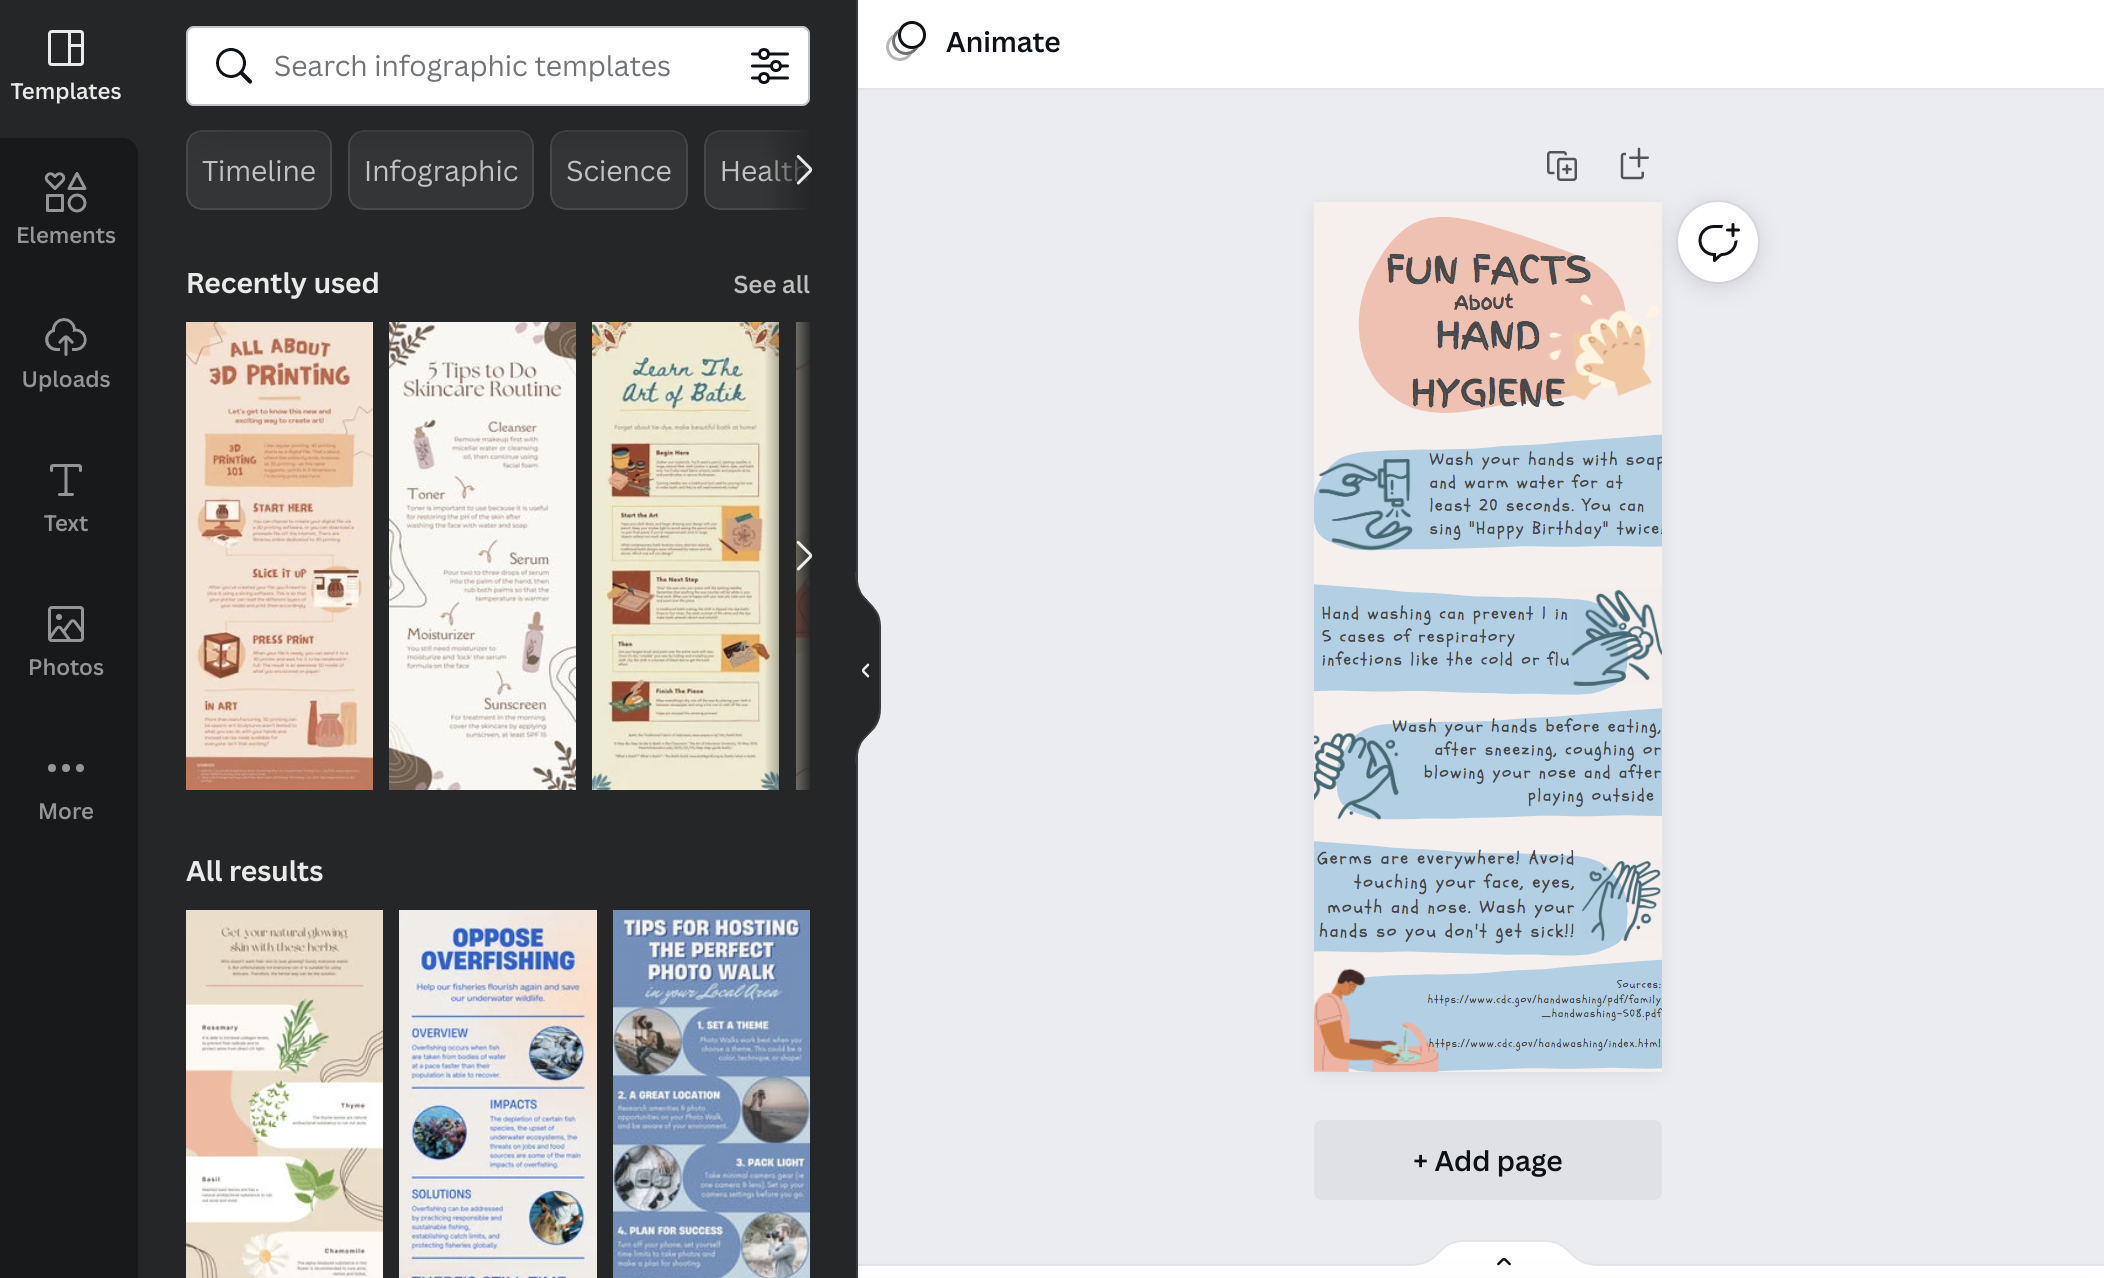Select the Timeline category chip
The height and width of the screenshot is (1278, 2104).
coord(258,171)
